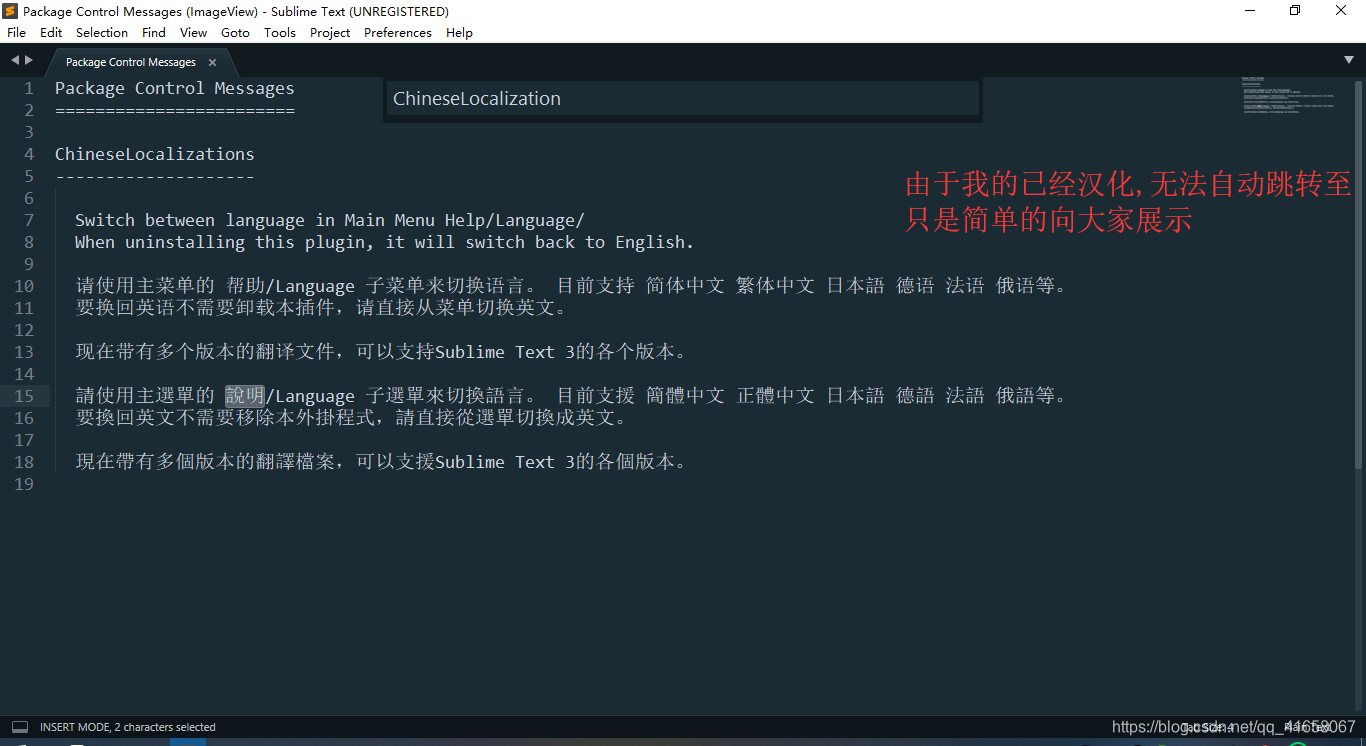Click the line starting '要換回英文不需要移除本外掛程式'
Image resolution: width=1366 pixels, height=746 pixels.
point(353,418)
